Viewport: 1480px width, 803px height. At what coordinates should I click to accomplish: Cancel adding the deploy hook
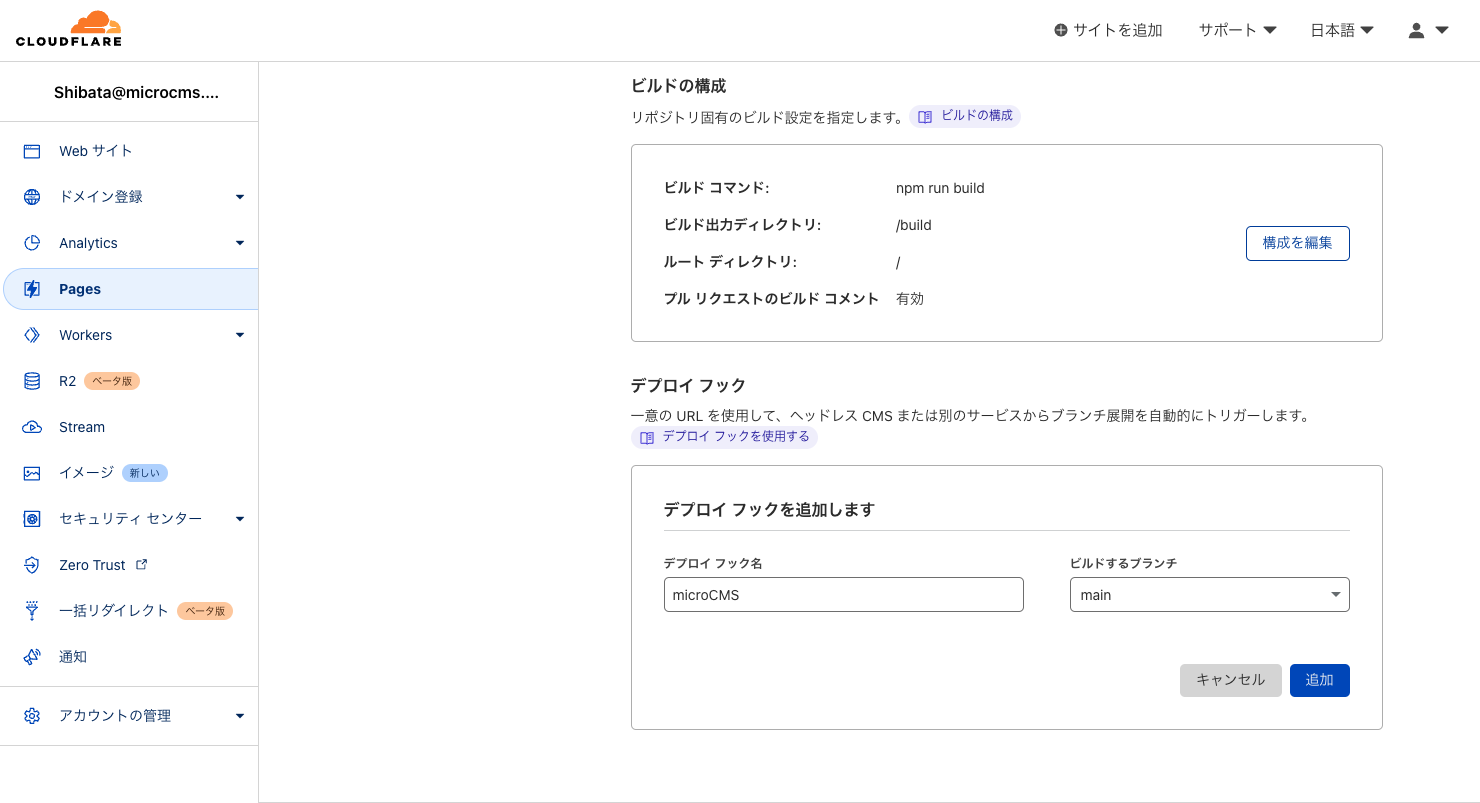[1230, 680]
